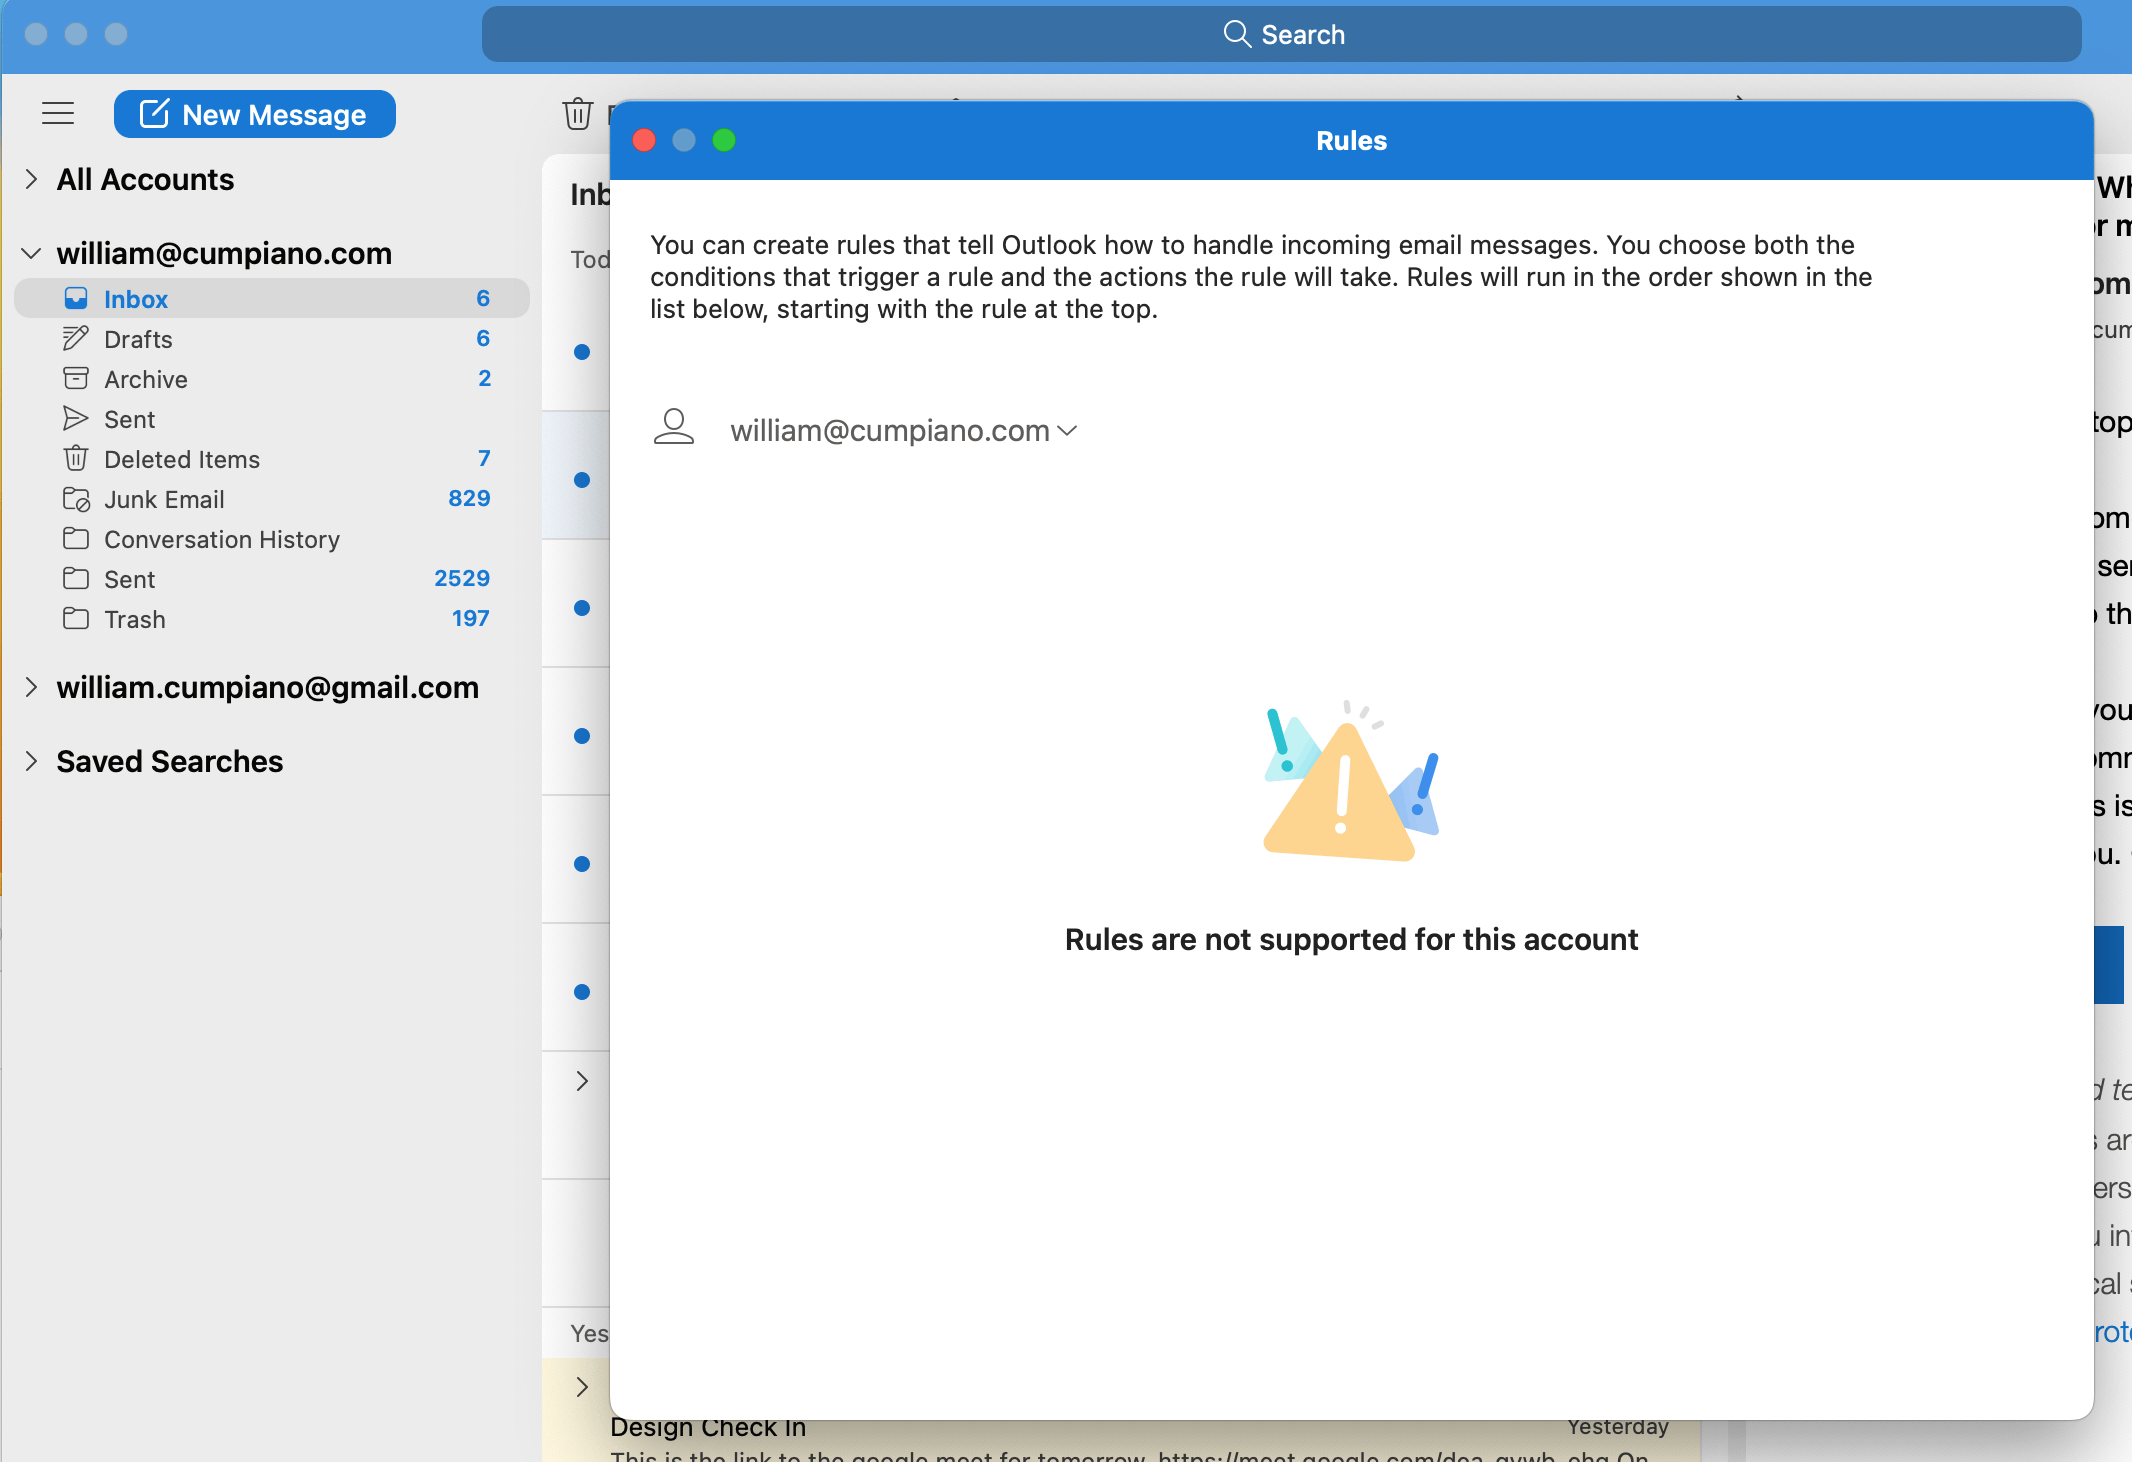Click the Inbox tray icon
Viewport: 2132px width, 1462px height.
76,299
